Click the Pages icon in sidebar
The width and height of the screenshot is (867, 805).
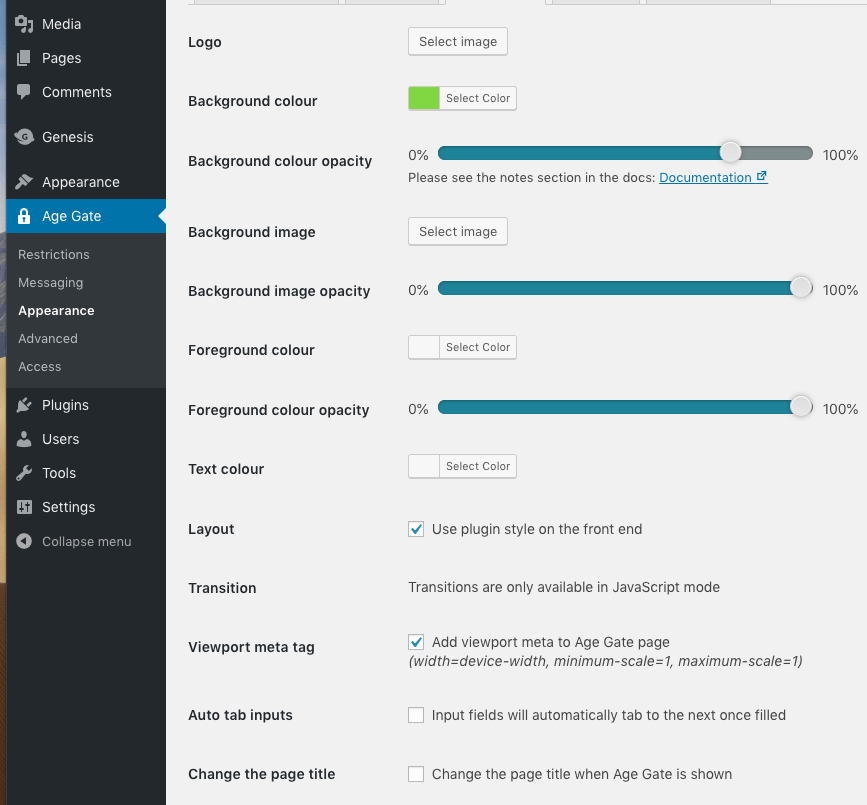click(25, 58)
